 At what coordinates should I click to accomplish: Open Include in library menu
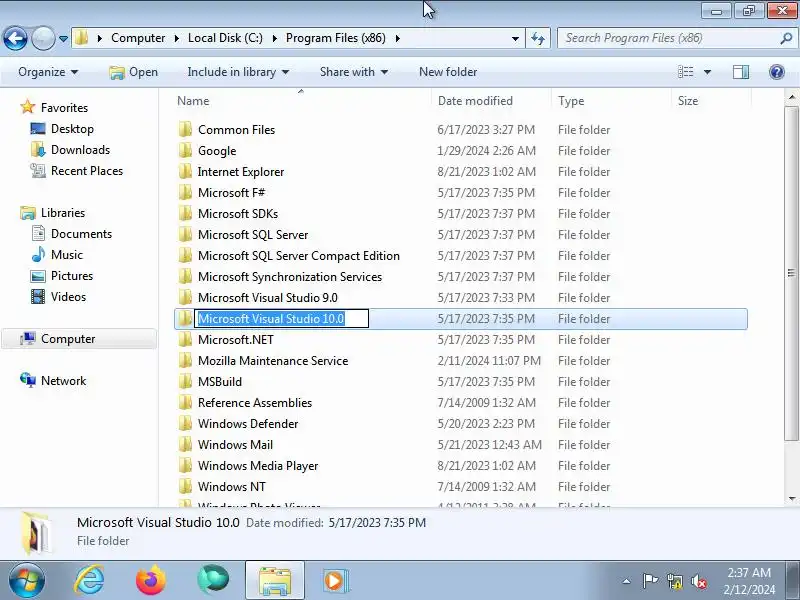point(238,72)
